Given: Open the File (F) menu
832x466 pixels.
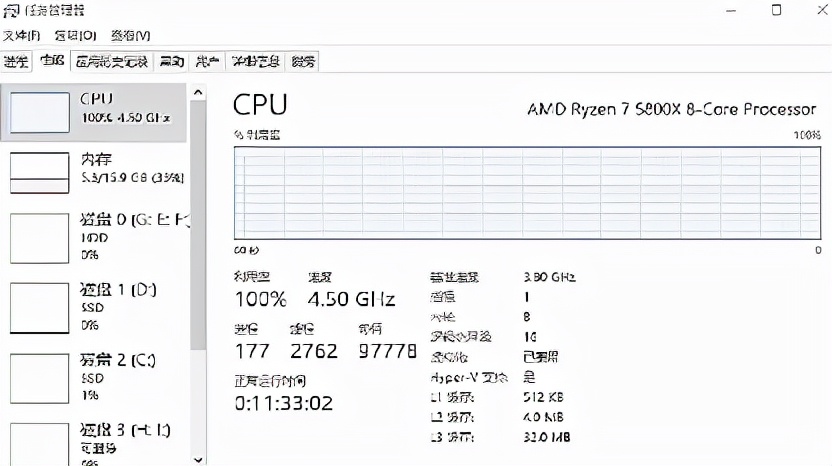Looking at the screenshot, I should pos(21,36).
